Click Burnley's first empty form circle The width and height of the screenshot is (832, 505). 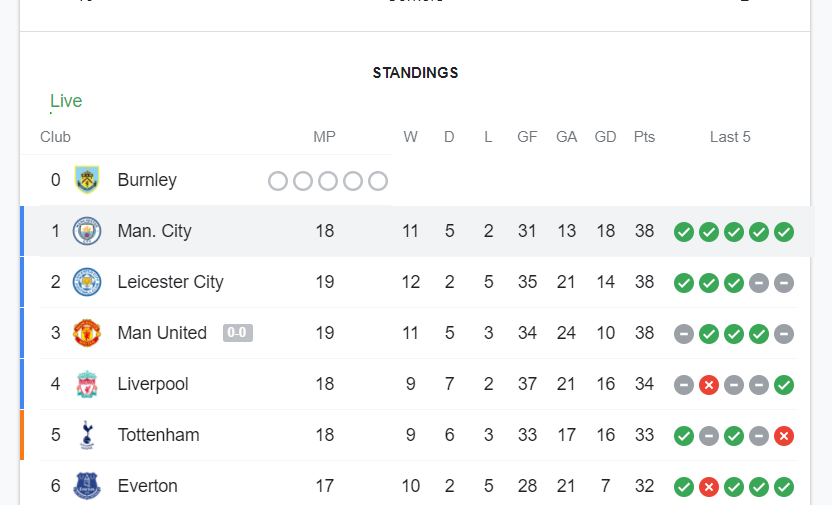[278, 181]
